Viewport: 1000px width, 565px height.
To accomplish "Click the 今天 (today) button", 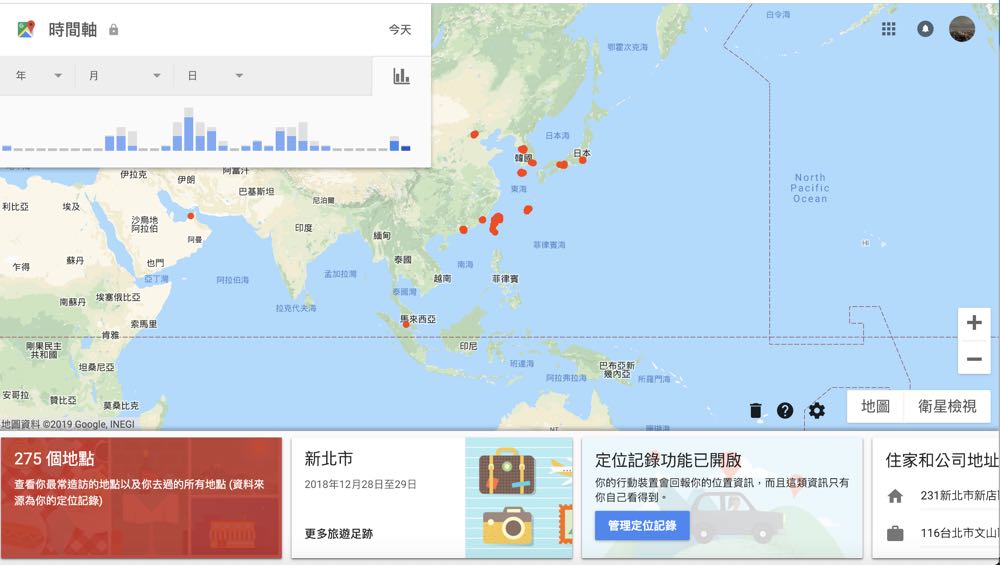I will 400,30.
